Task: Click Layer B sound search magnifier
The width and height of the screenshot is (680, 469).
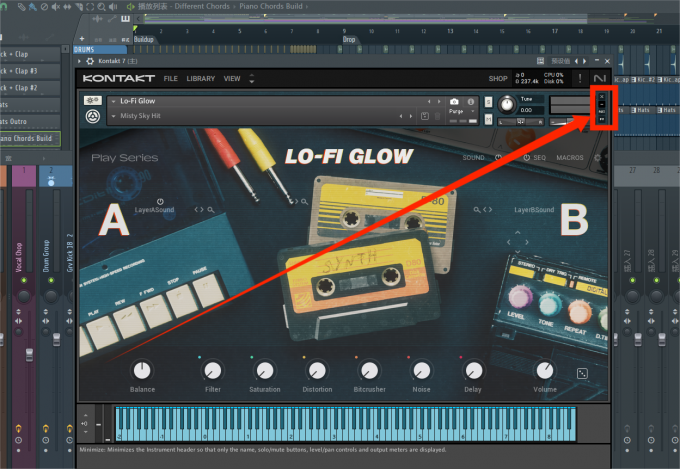Action: pyautogui.click(x=477, y=210)
